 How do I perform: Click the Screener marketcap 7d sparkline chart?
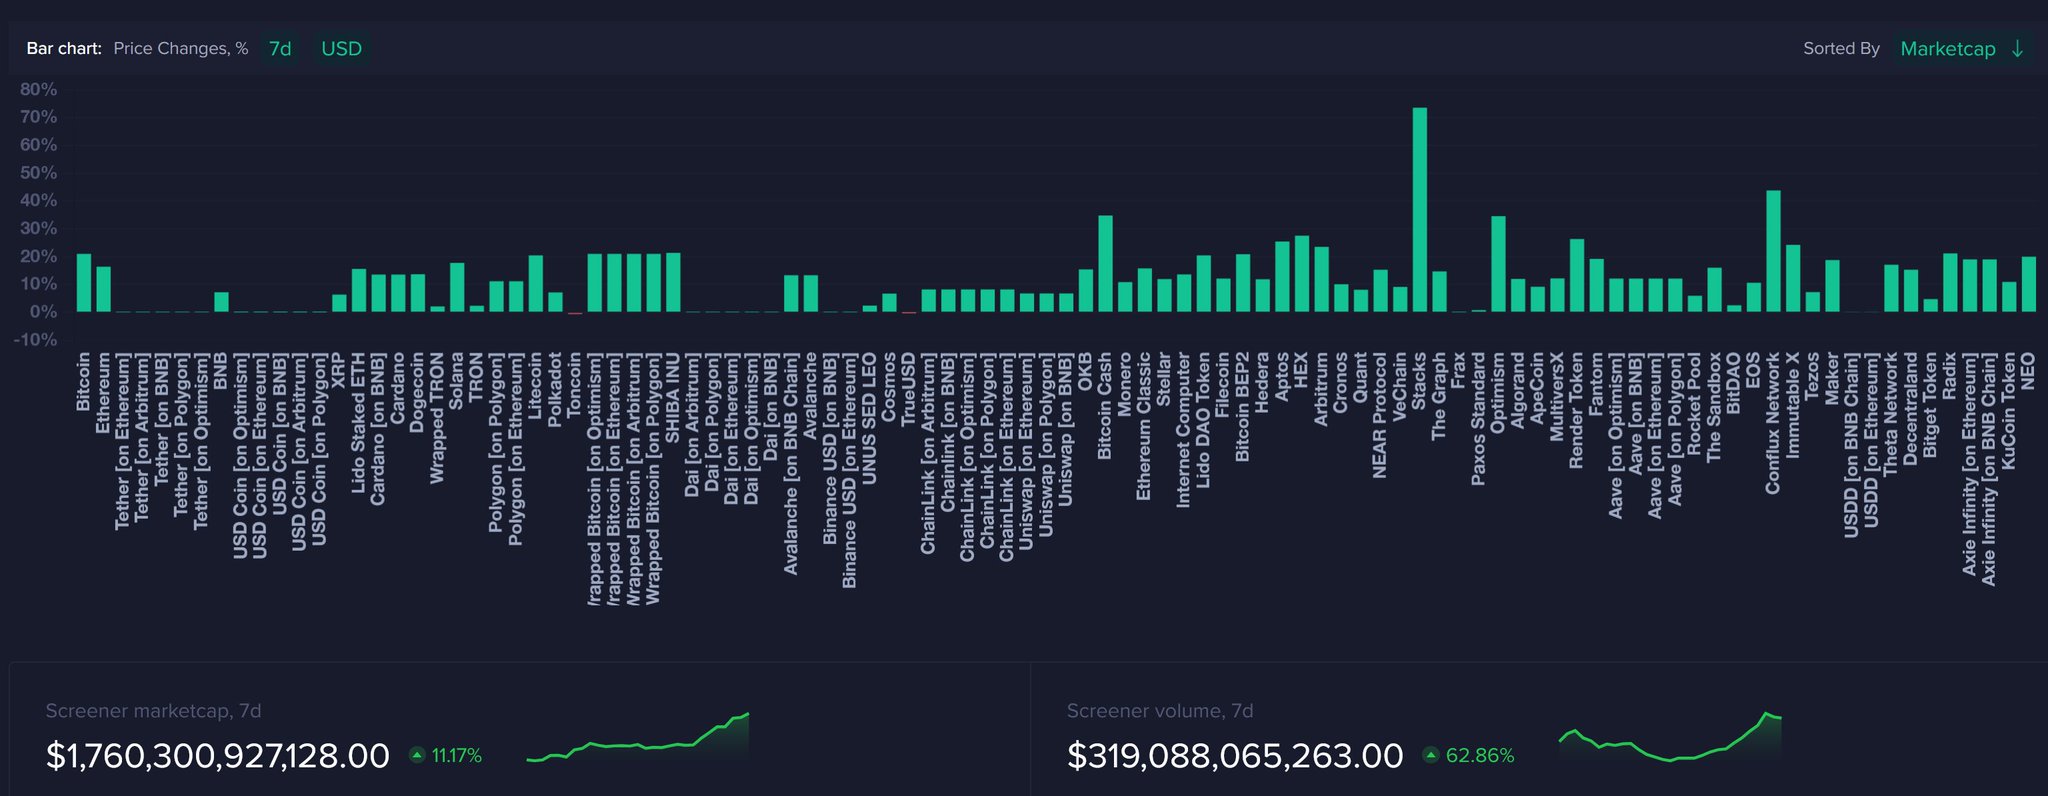click(x=638, y=738)
